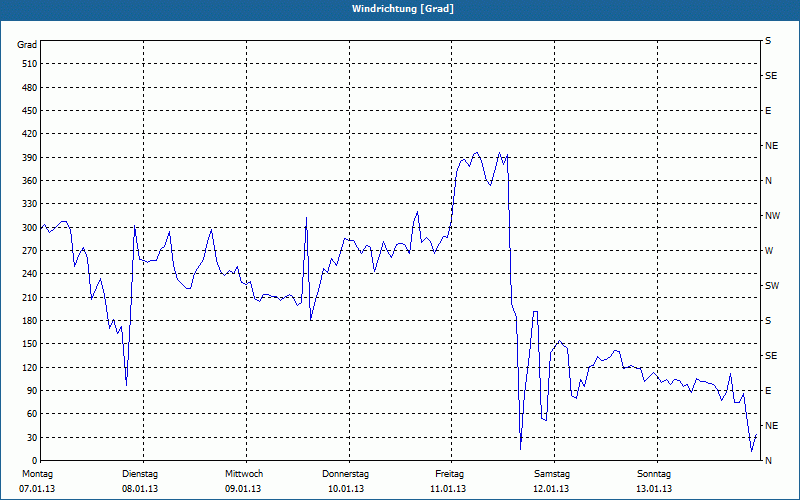
Task: Click the 'Sonntag' day label
Action: tap(654, 474)
